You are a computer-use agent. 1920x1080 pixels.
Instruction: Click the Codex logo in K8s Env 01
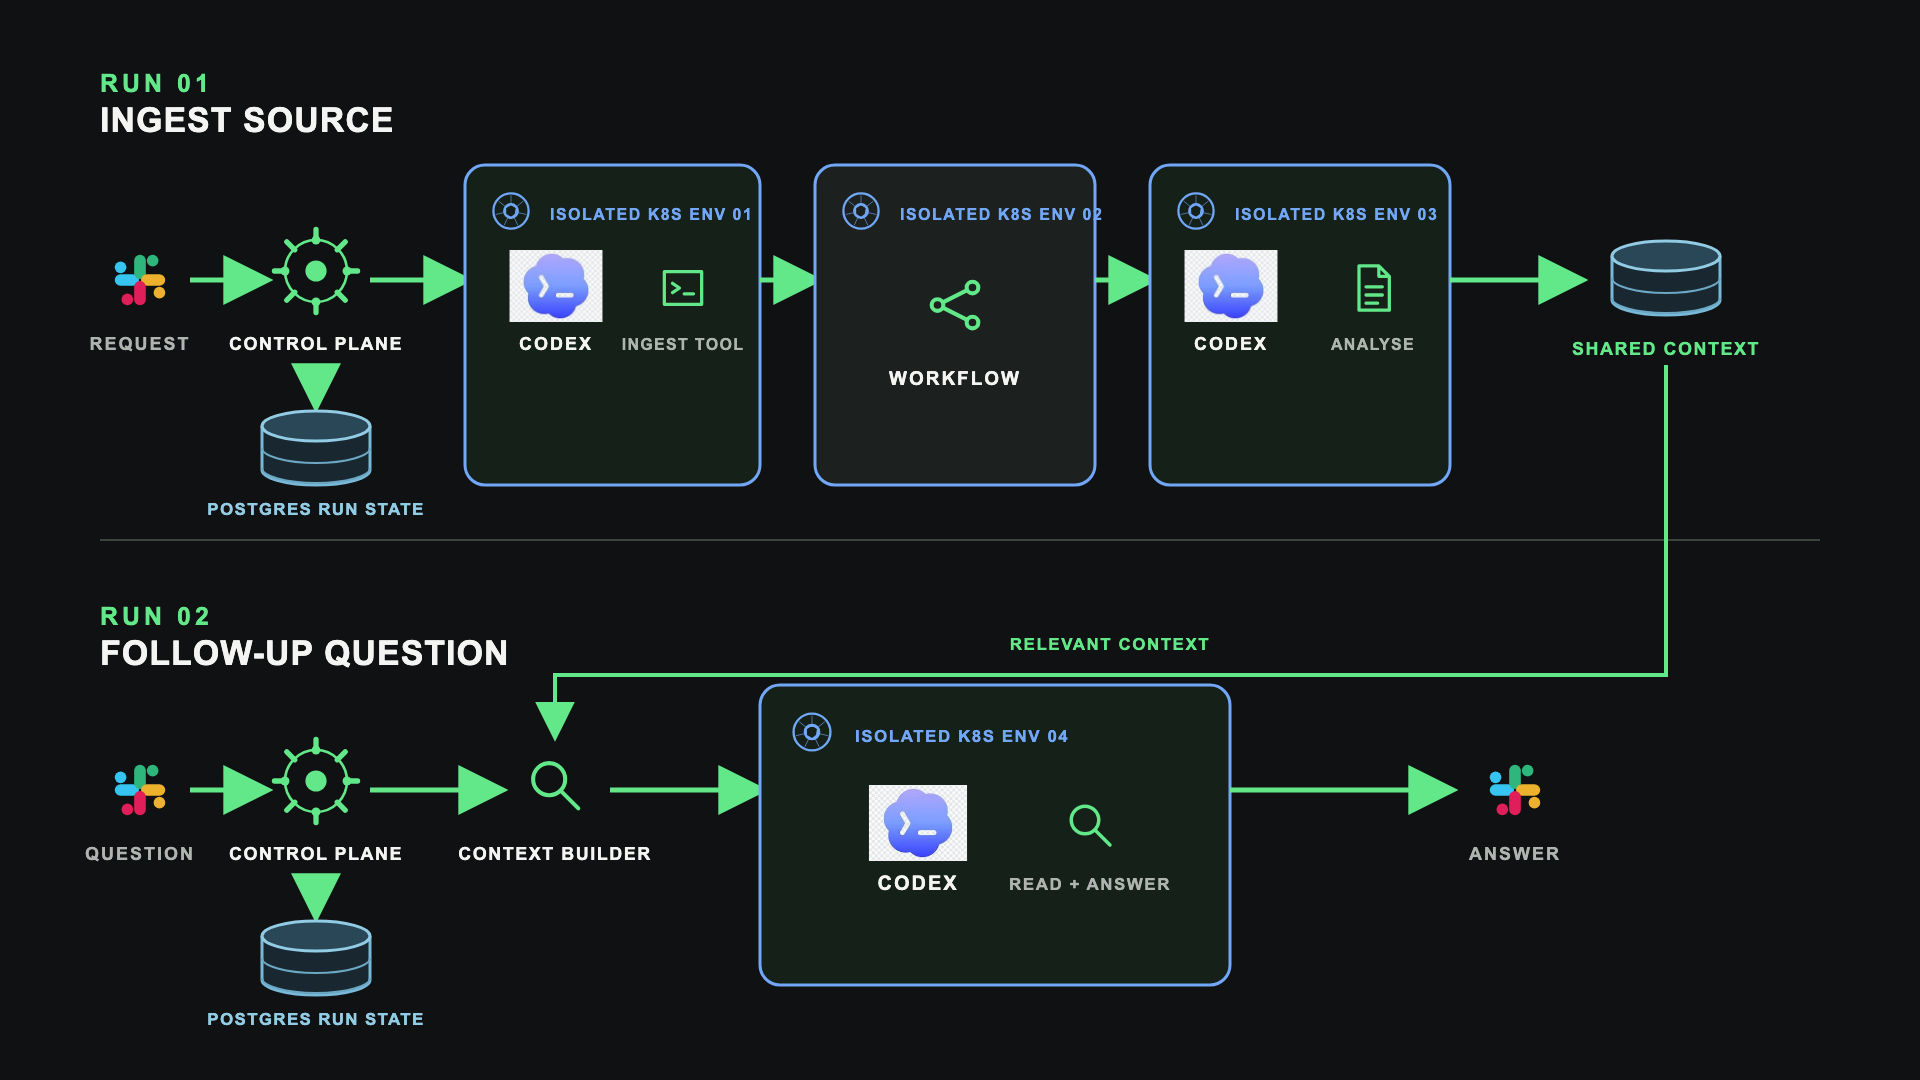coord(556,286)
